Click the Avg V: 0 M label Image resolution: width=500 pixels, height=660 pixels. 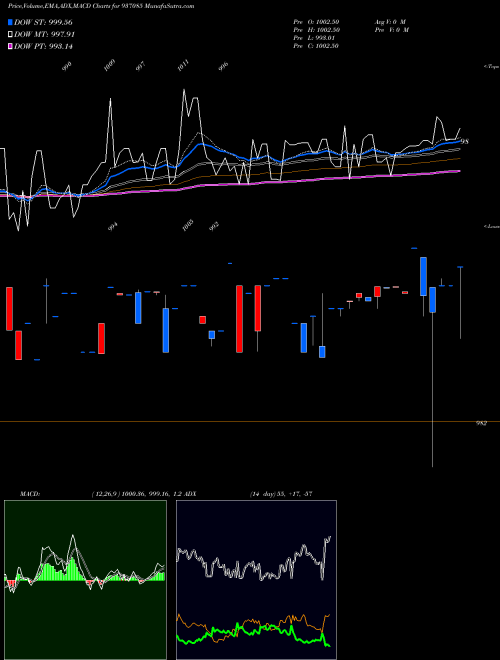pyautogui.click(x=390, y=21)
